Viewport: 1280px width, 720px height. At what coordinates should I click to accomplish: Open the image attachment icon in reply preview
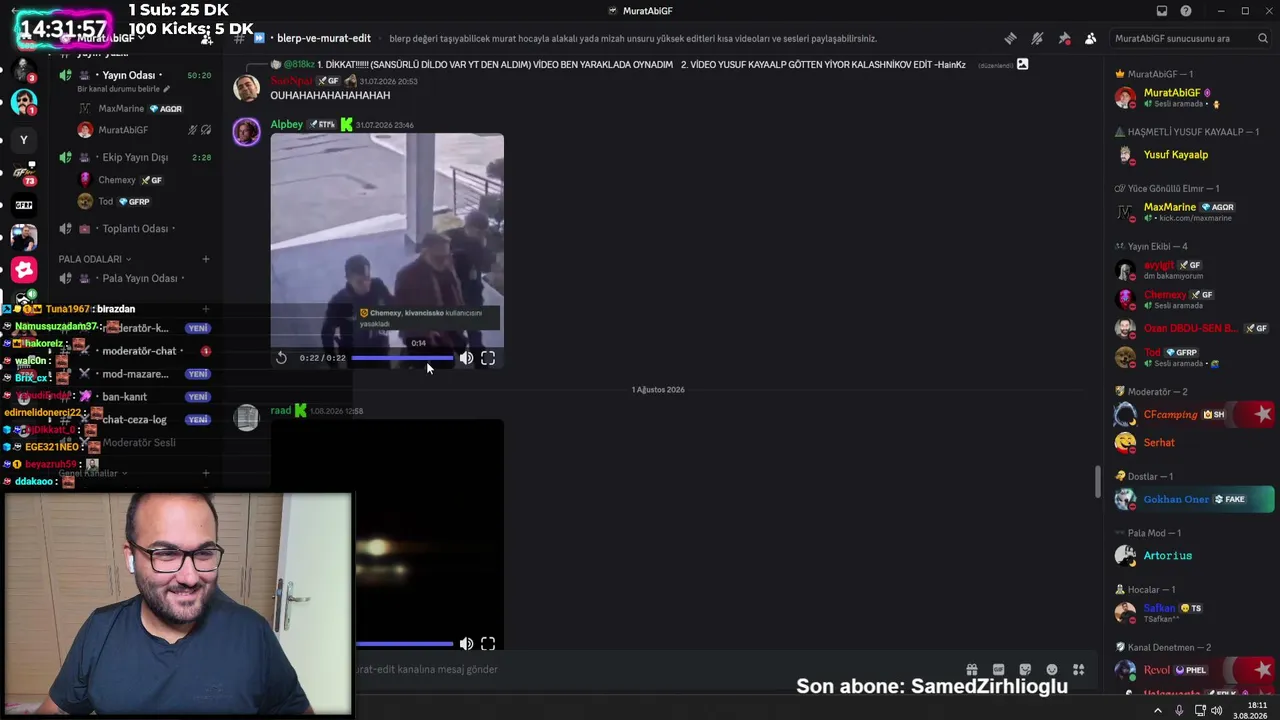tap(1022, 65)
